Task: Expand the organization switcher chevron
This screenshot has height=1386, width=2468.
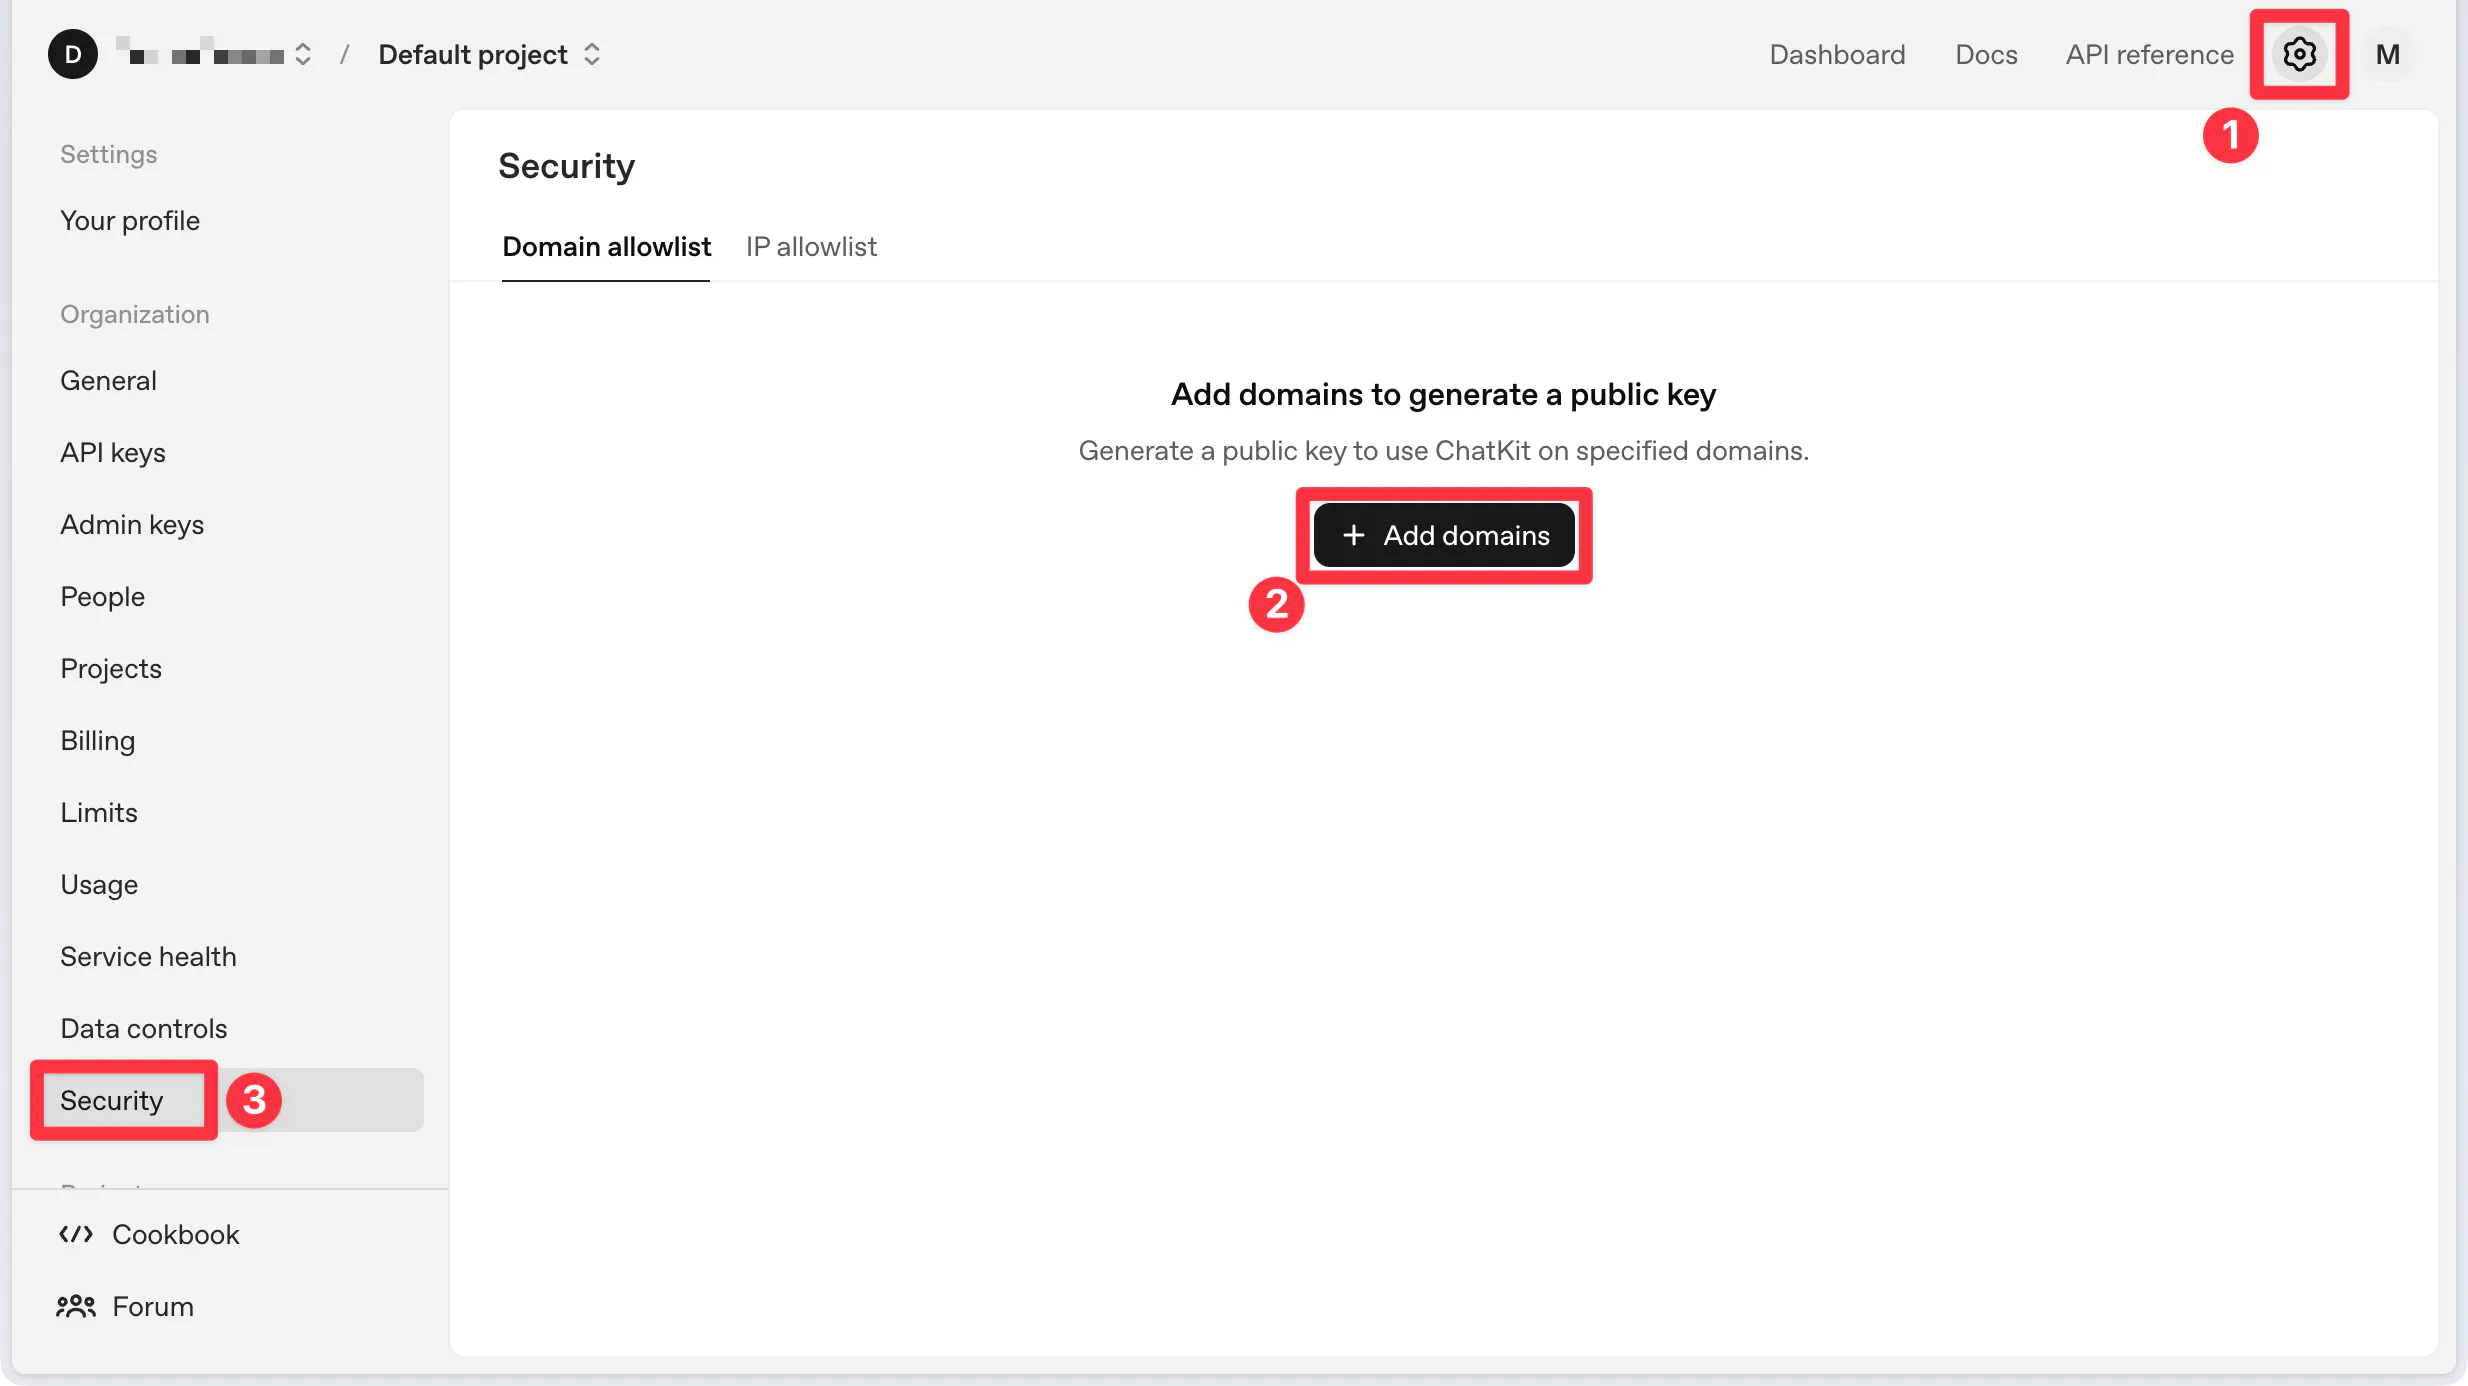Action: 303,54
